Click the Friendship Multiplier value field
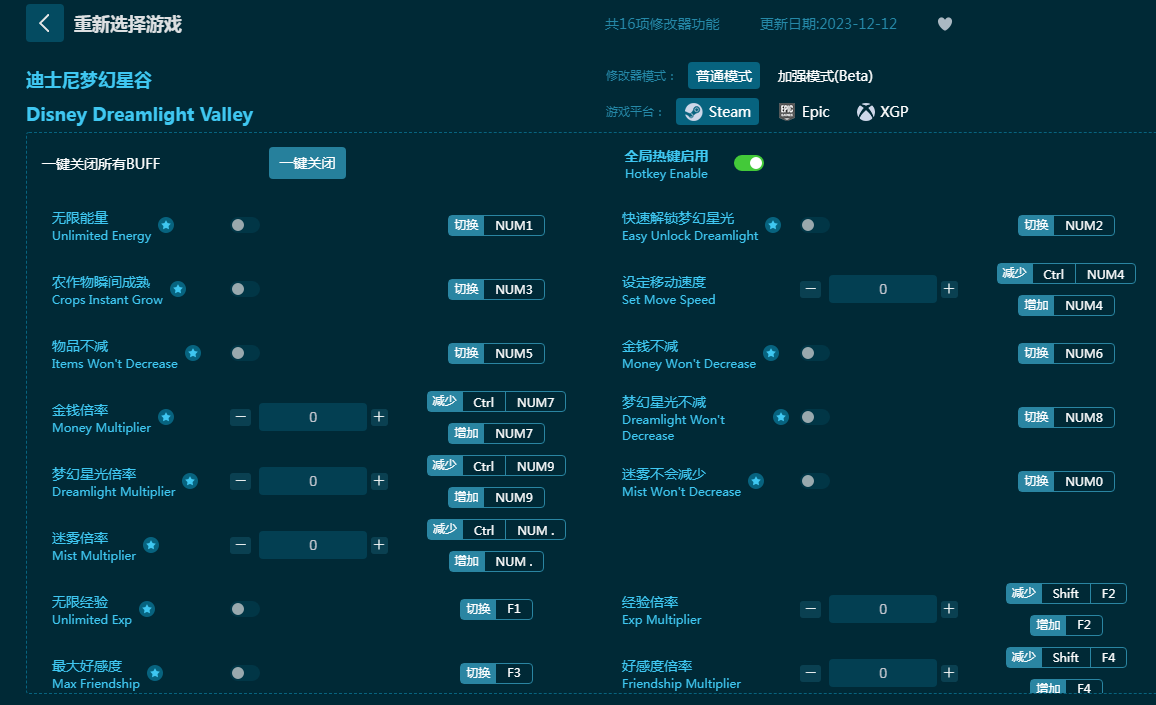 coord(882,673)
